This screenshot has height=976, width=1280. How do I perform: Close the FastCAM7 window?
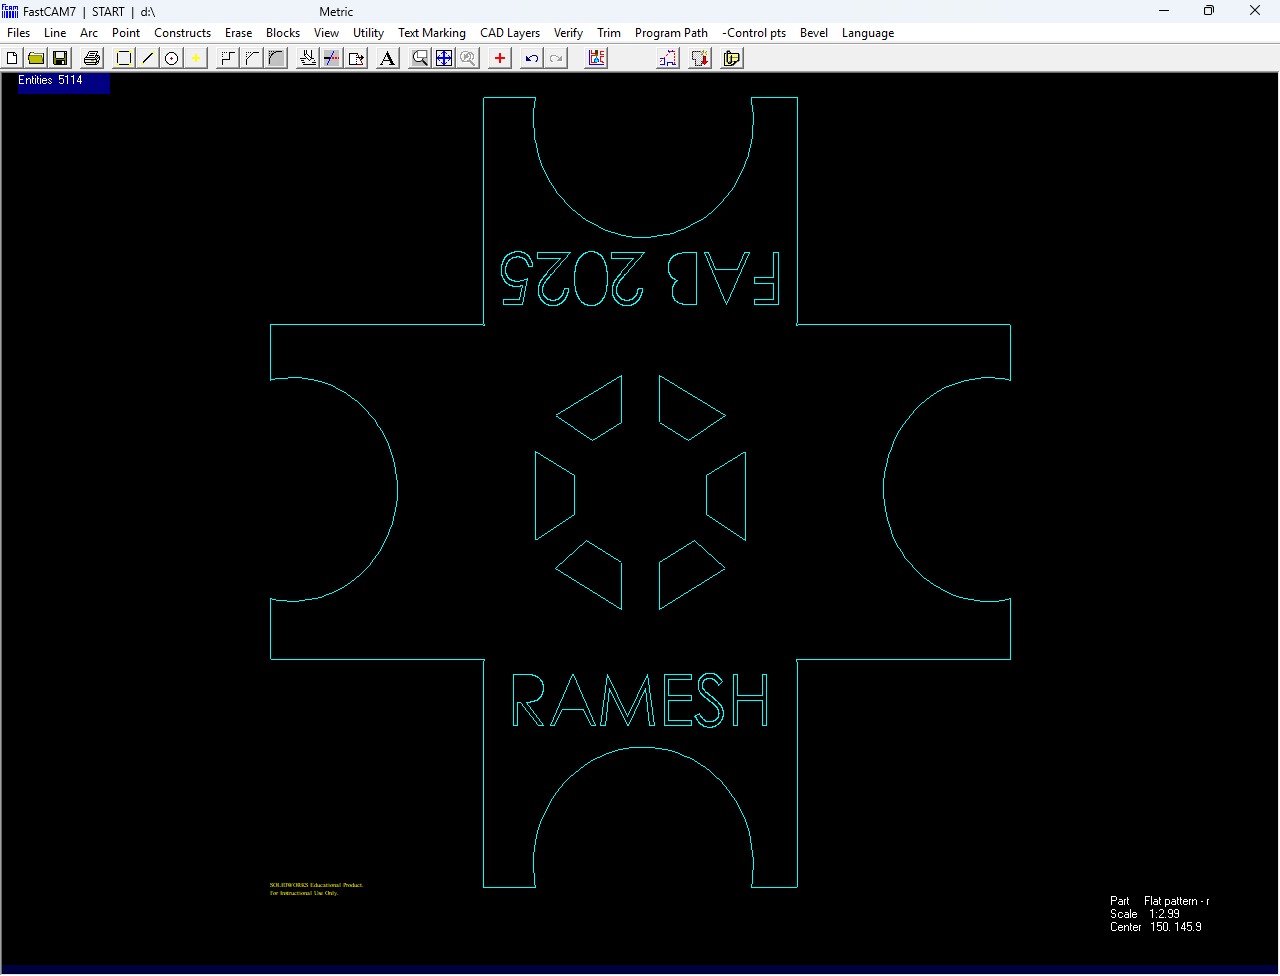[x=1255, y=11]
